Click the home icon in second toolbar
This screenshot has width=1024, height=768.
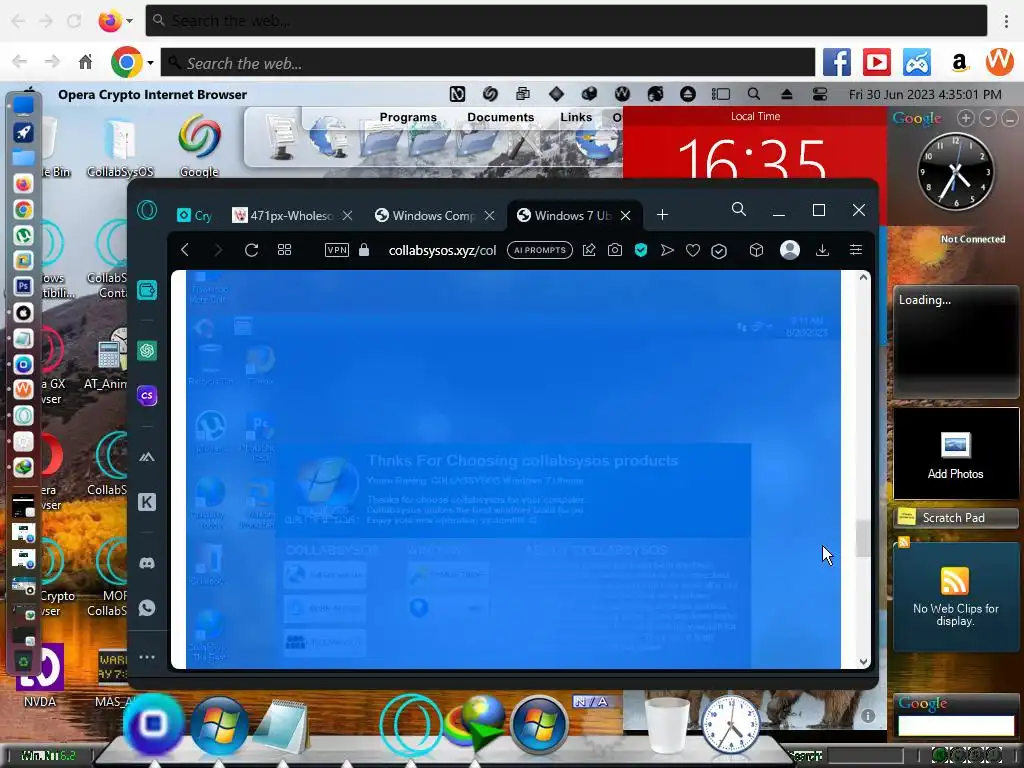(x=86, y=62)
